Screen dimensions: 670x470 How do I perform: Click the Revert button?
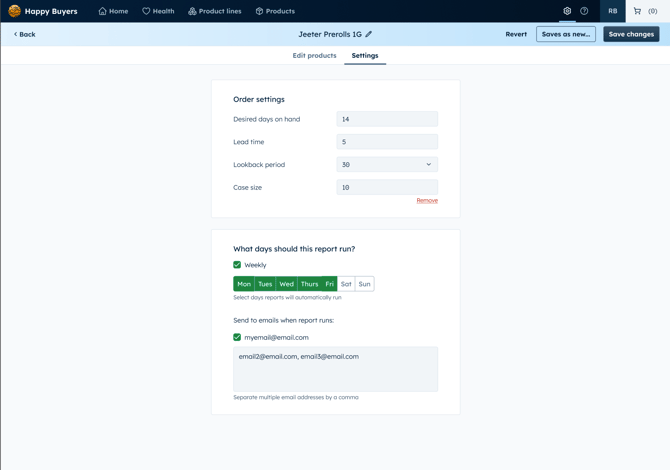tap(516, 34)
